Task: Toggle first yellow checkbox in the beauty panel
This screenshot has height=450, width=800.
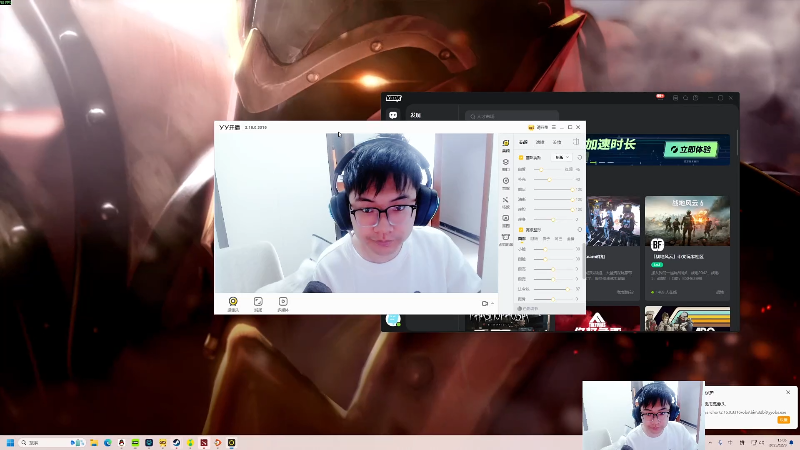Action: pos(521,158)
